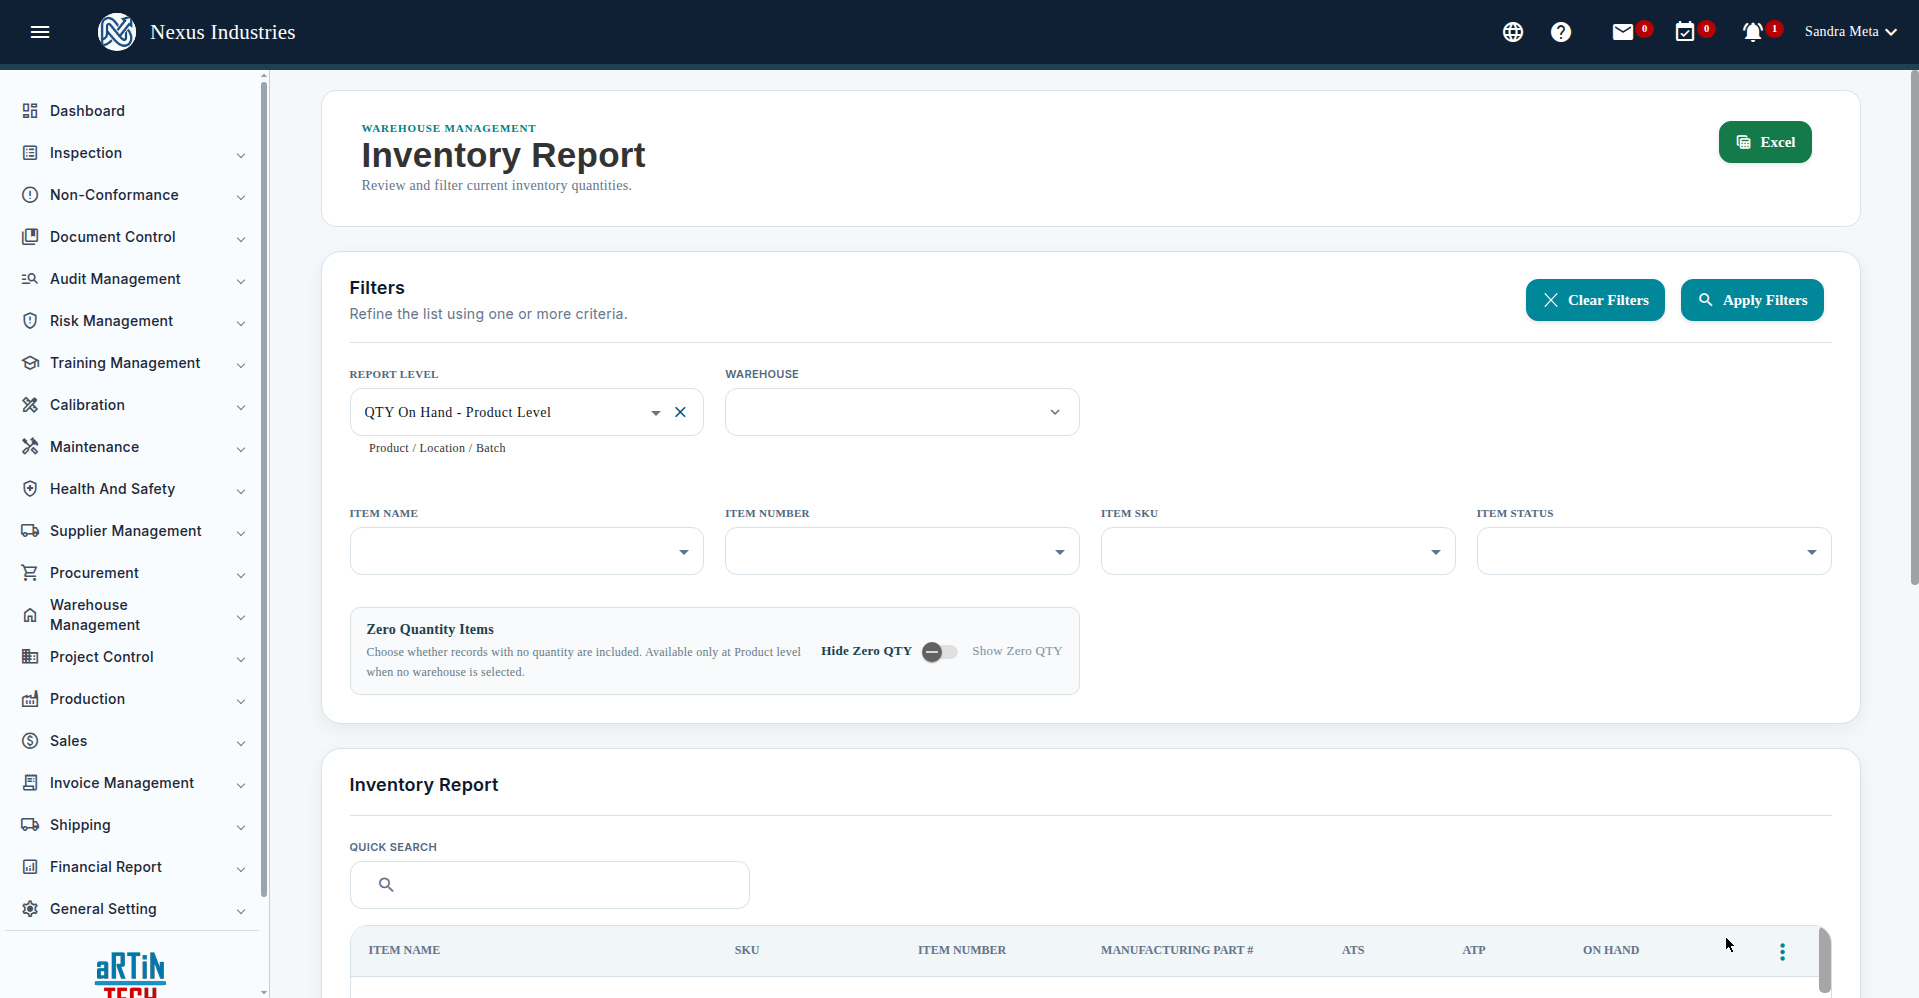Clear the Report Level selection with X
The height and width of the screenshot is (998, 1919).
click(x=680, y=412)
